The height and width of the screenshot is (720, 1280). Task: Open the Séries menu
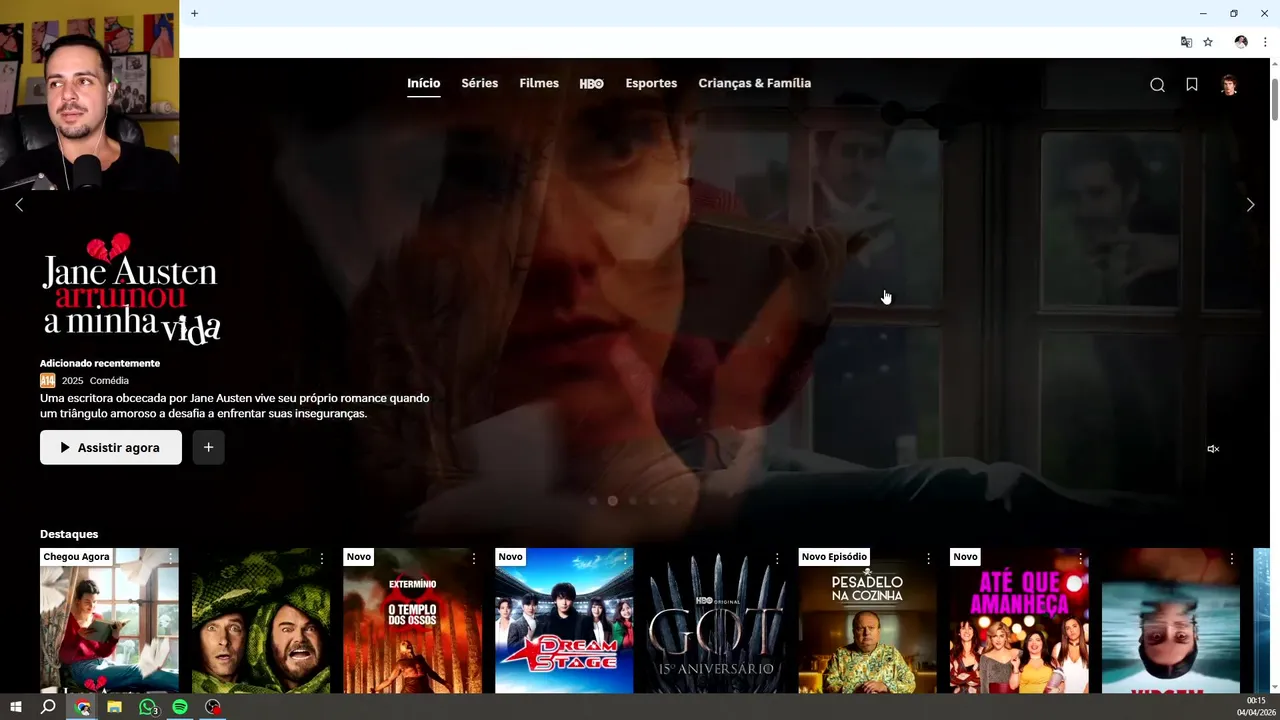point(479,83)
